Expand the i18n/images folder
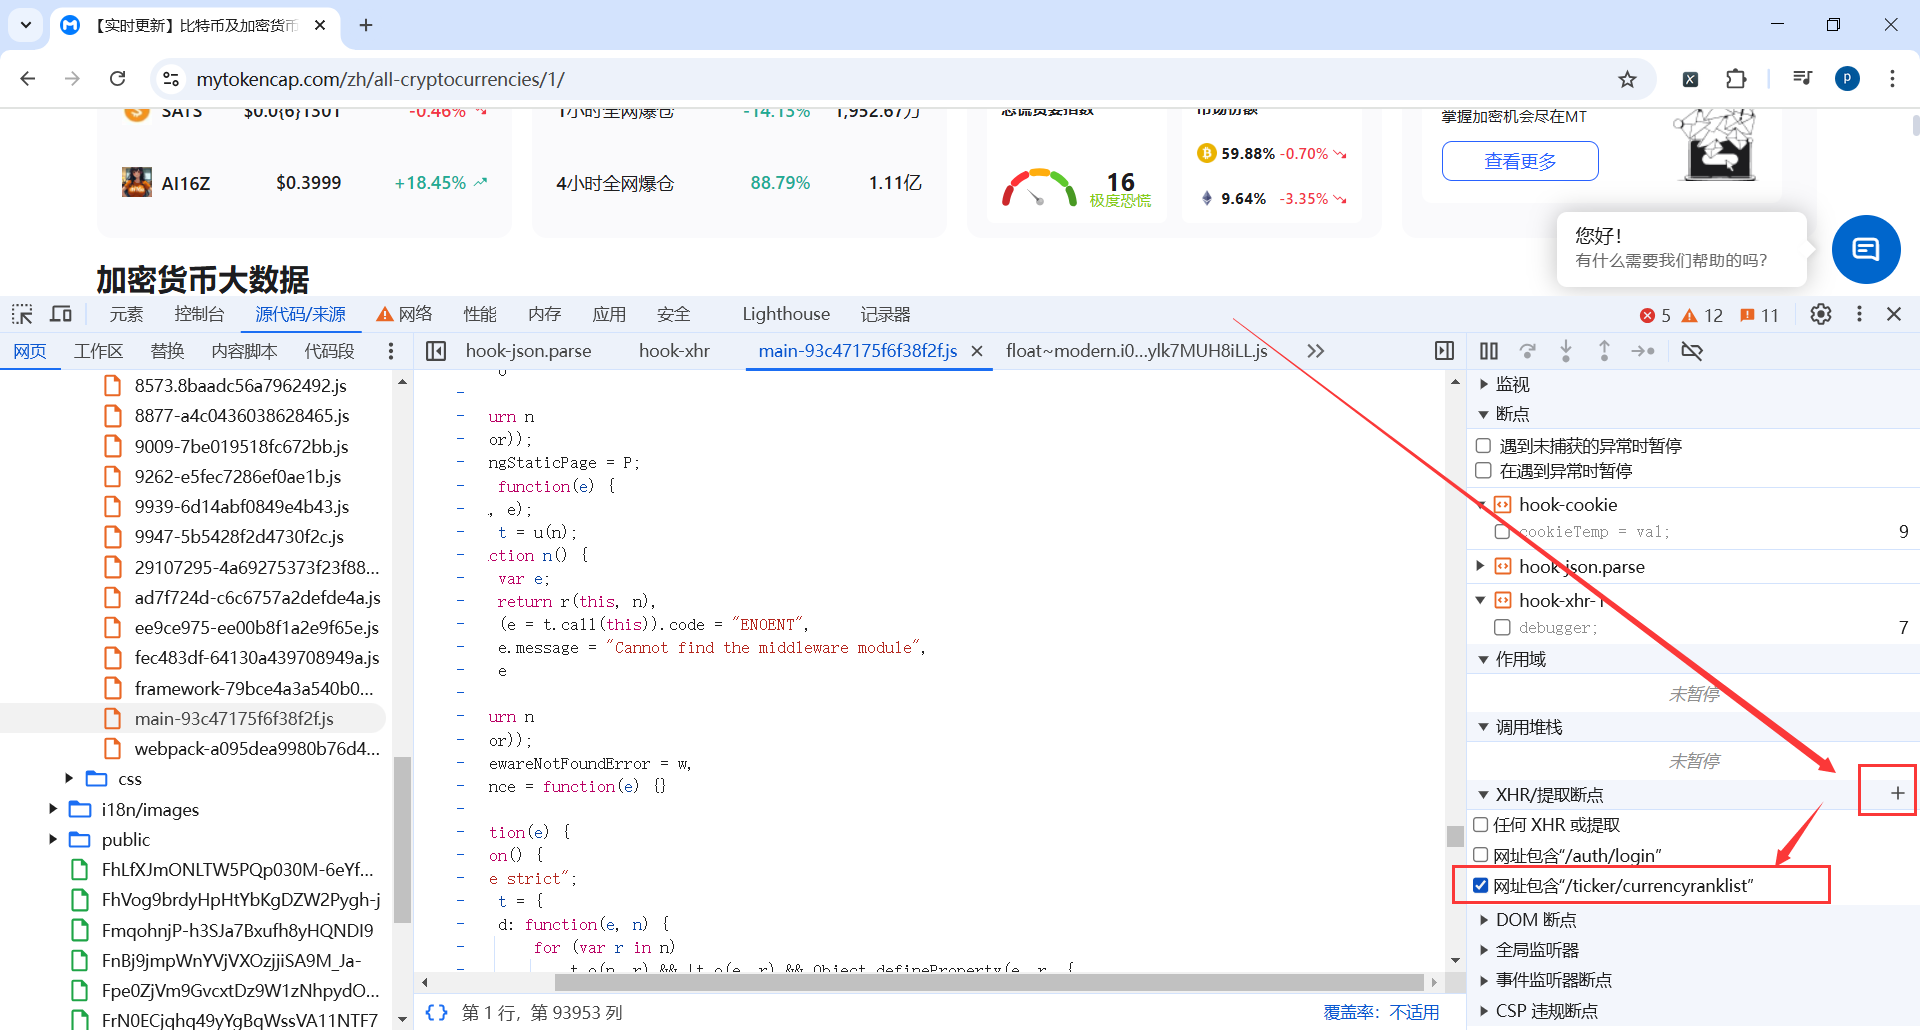 tap(53, 809)
